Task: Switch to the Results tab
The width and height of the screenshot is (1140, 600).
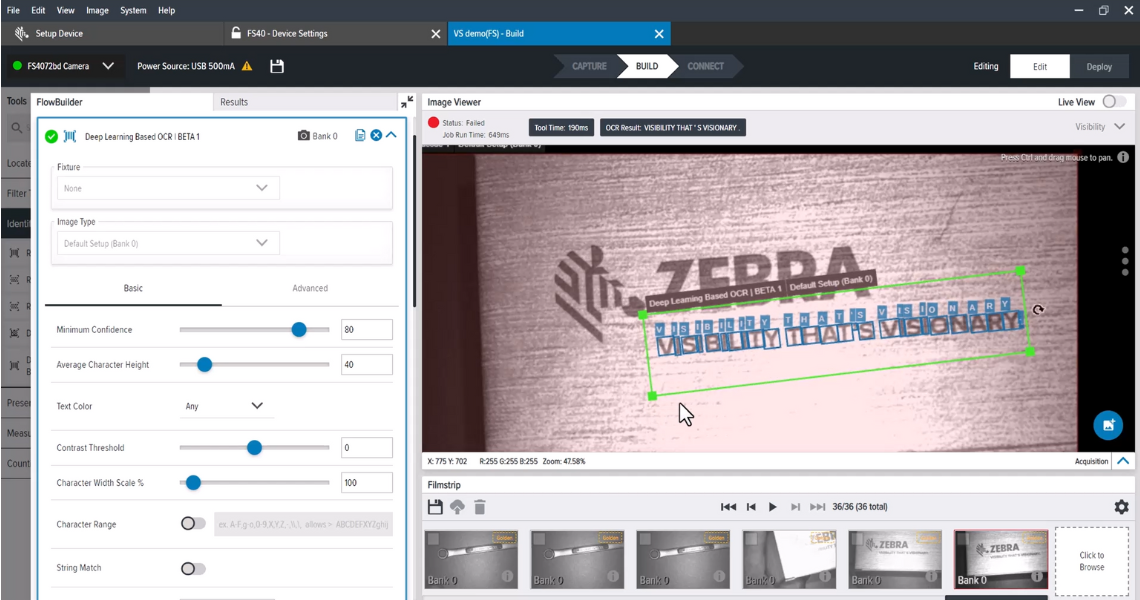Action: [234, 102]
